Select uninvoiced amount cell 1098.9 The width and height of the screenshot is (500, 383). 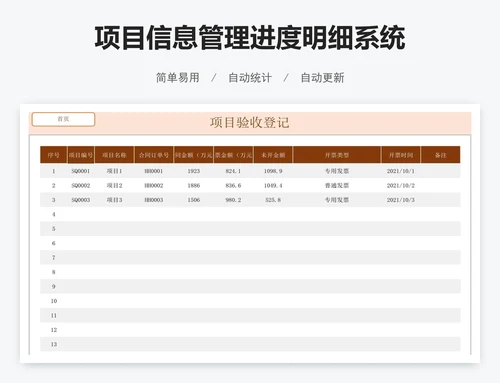(273, 171)
